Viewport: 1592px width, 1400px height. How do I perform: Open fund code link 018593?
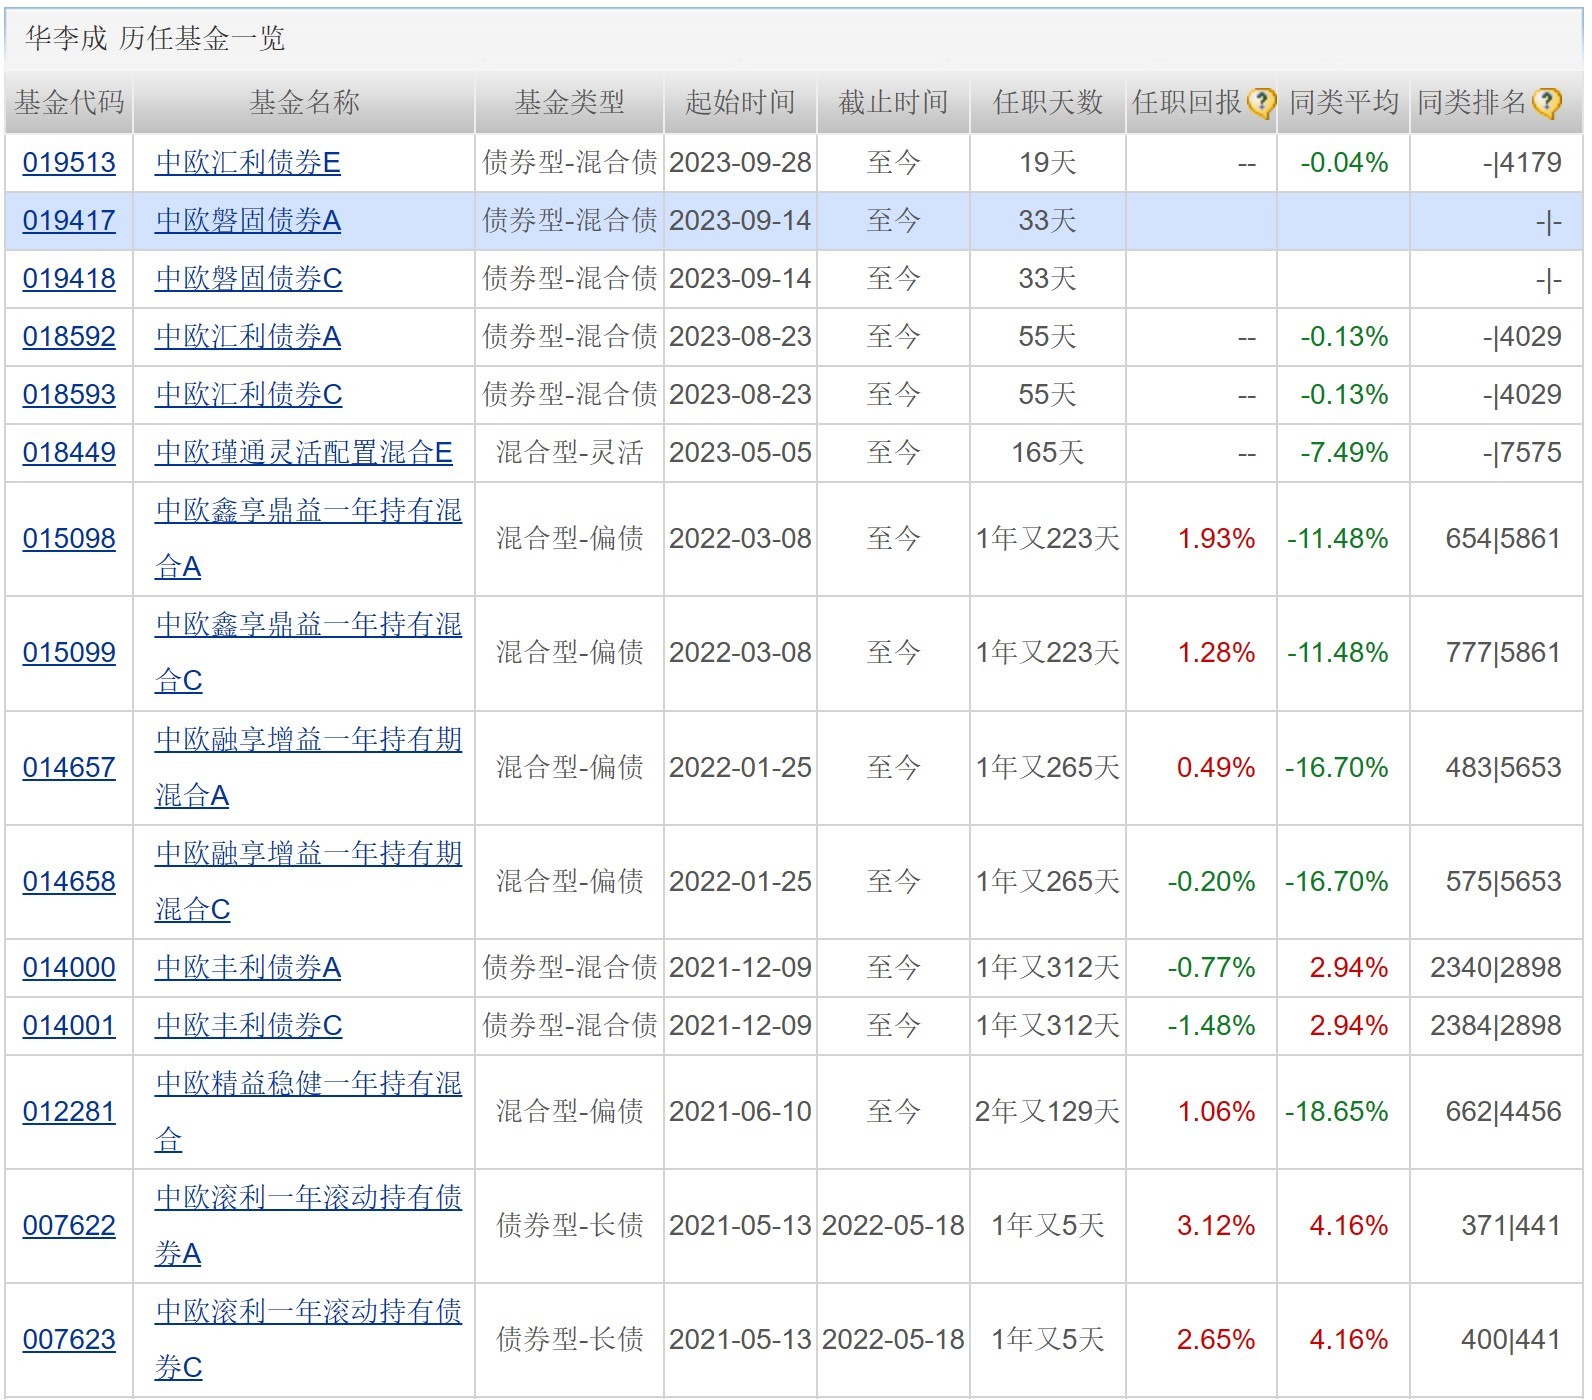tap(69, 395)
